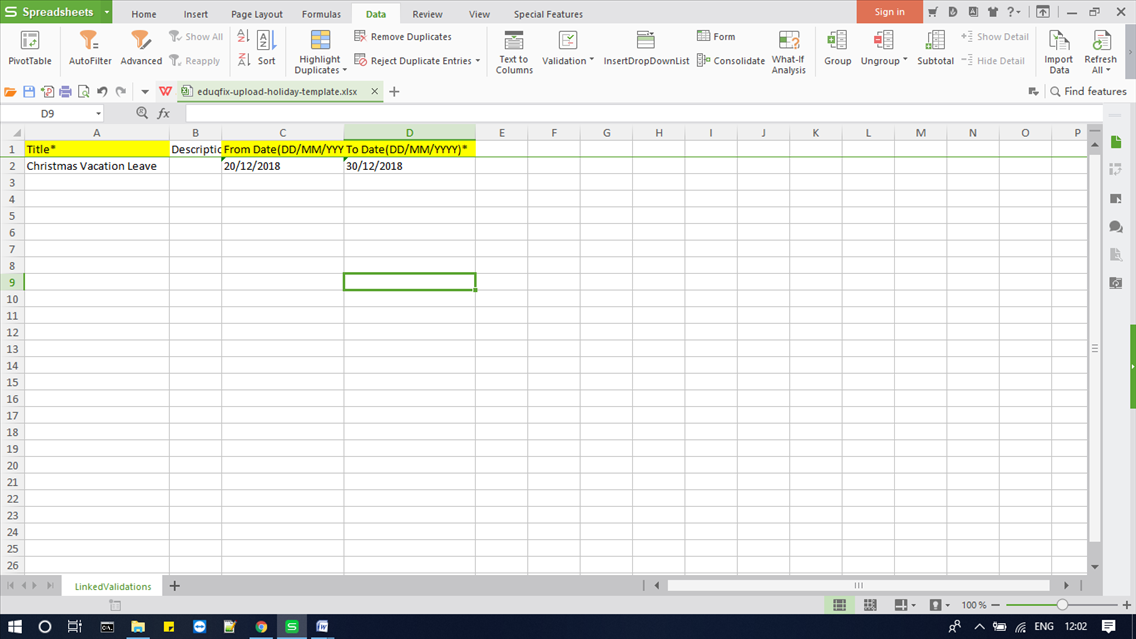Click Find features search
1136x639 pixels.
[x=1087, y=91]
